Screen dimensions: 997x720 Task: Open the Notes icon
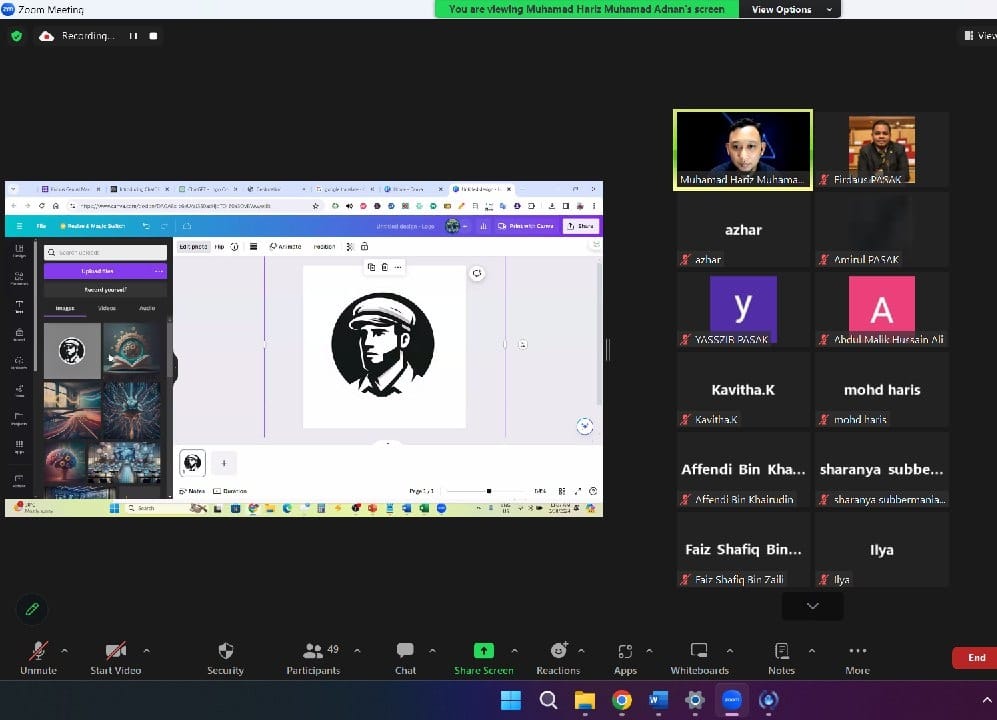click(781, 651)
